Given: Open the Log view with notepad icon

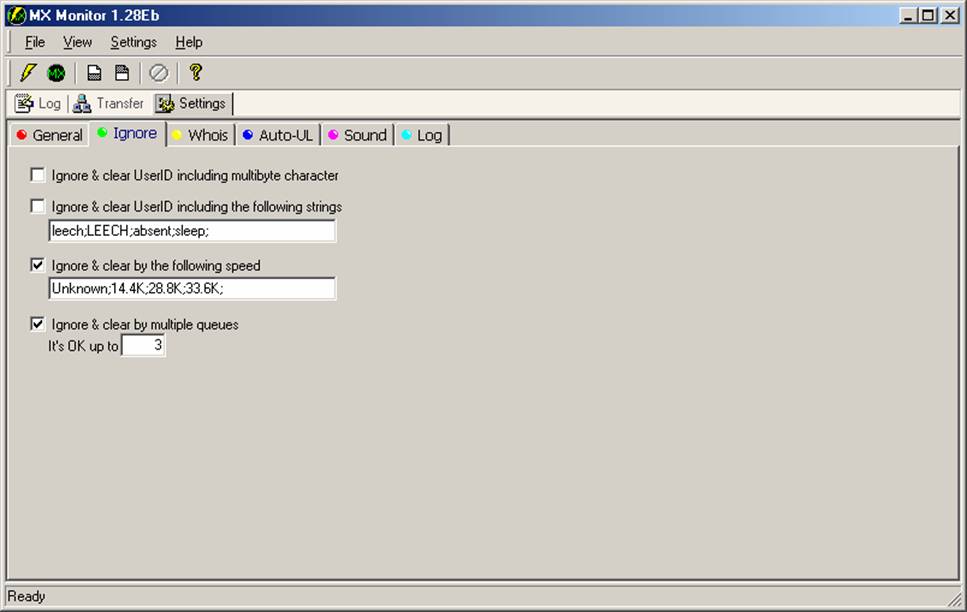Looking at the screenshot, I should [38, 104].
